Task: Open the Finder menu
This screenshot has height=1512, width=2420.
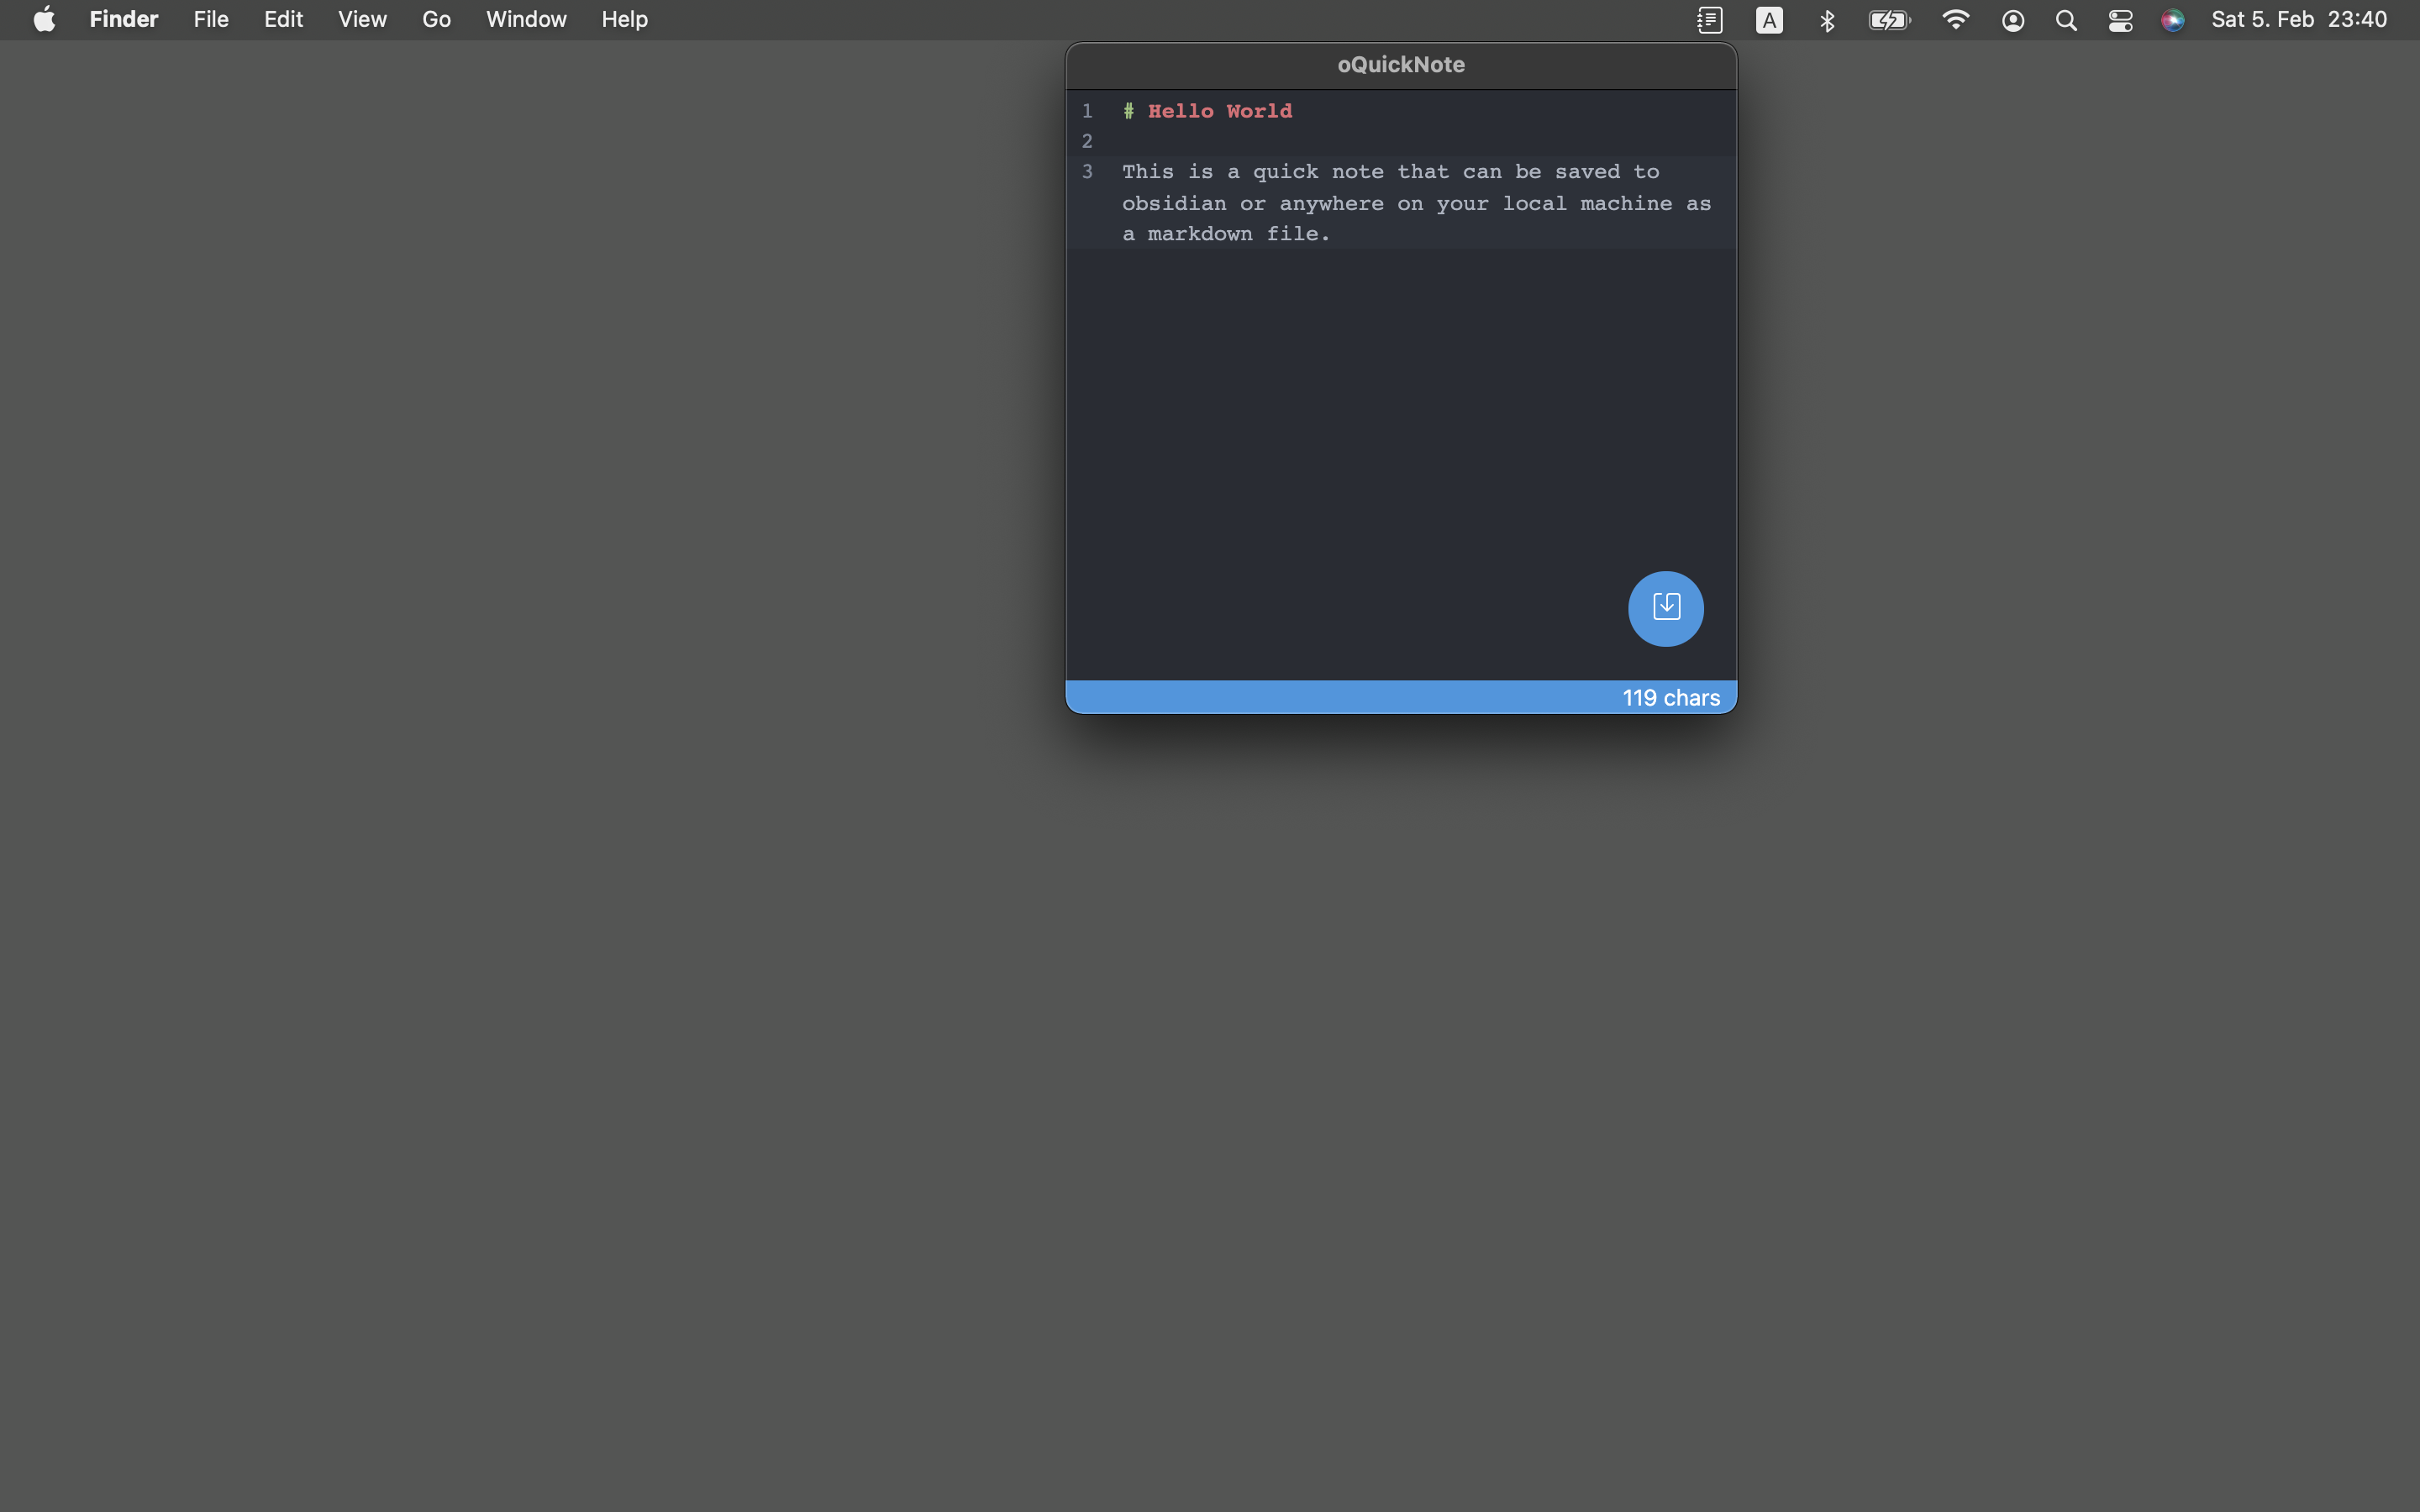Action: pyautogui.click(x=124, y=19)
